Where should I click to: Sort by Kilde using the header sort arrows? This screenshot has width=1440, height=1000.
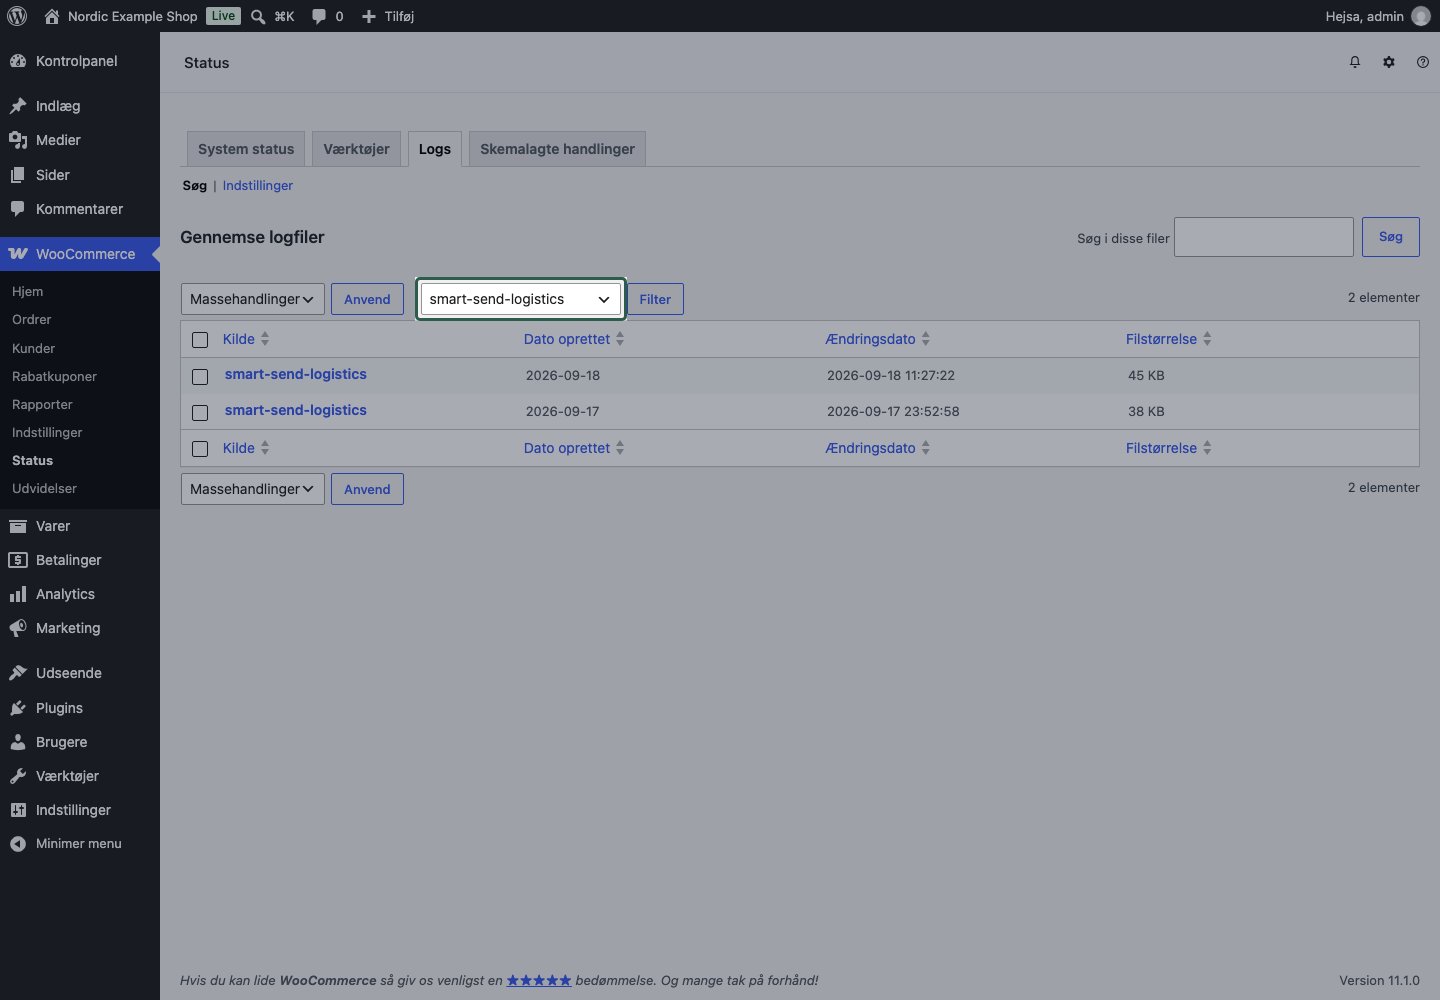[265, 339]
